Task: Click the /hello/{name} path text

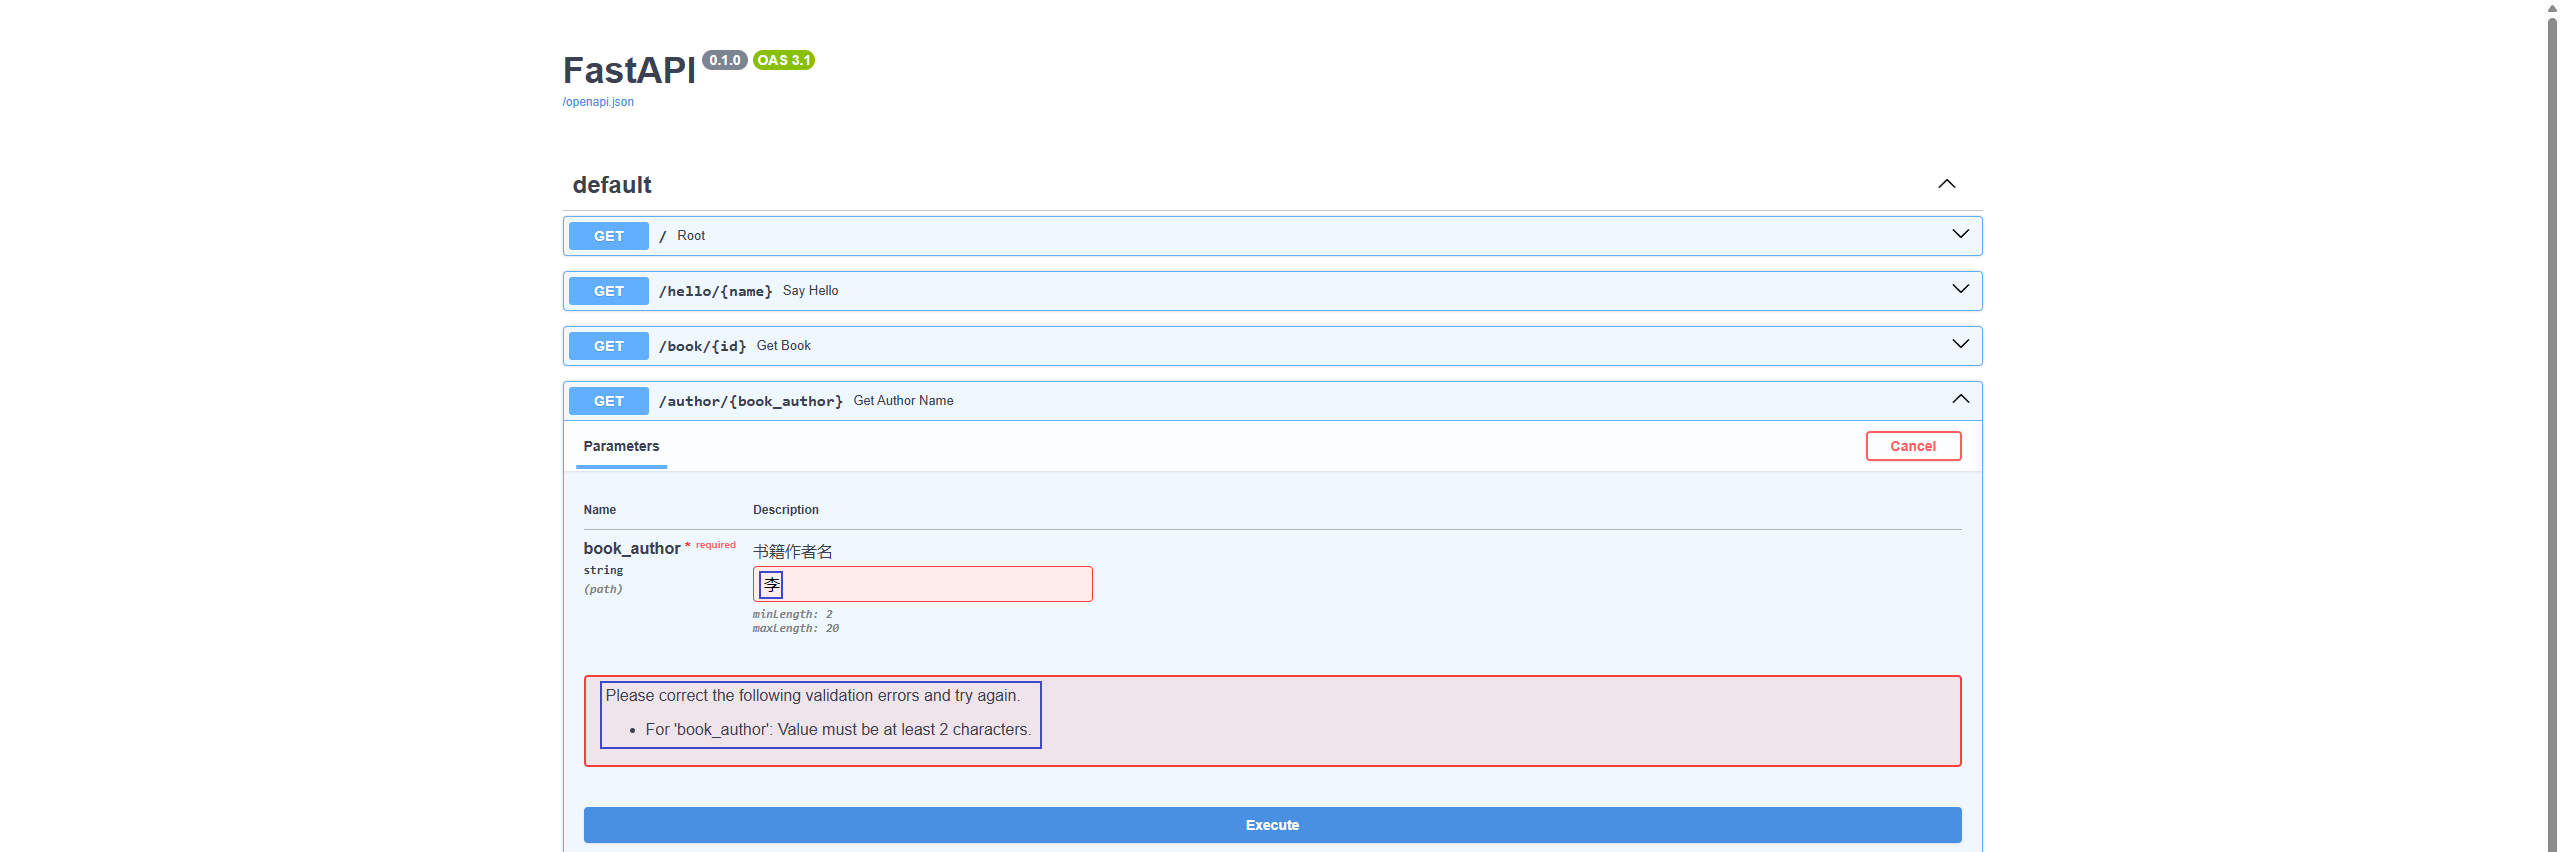Action: point(716,291)
